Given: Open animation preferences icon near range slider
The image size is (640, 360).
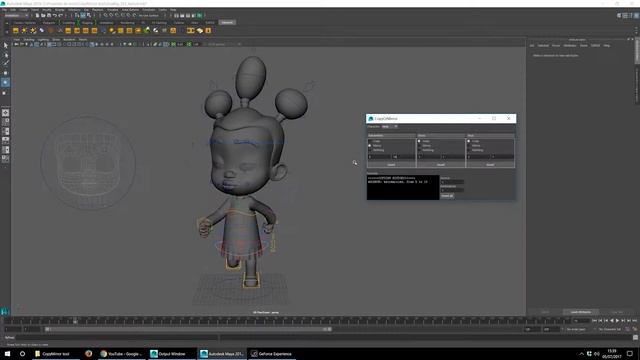Looking at the screenshot, I should [635, 329].
